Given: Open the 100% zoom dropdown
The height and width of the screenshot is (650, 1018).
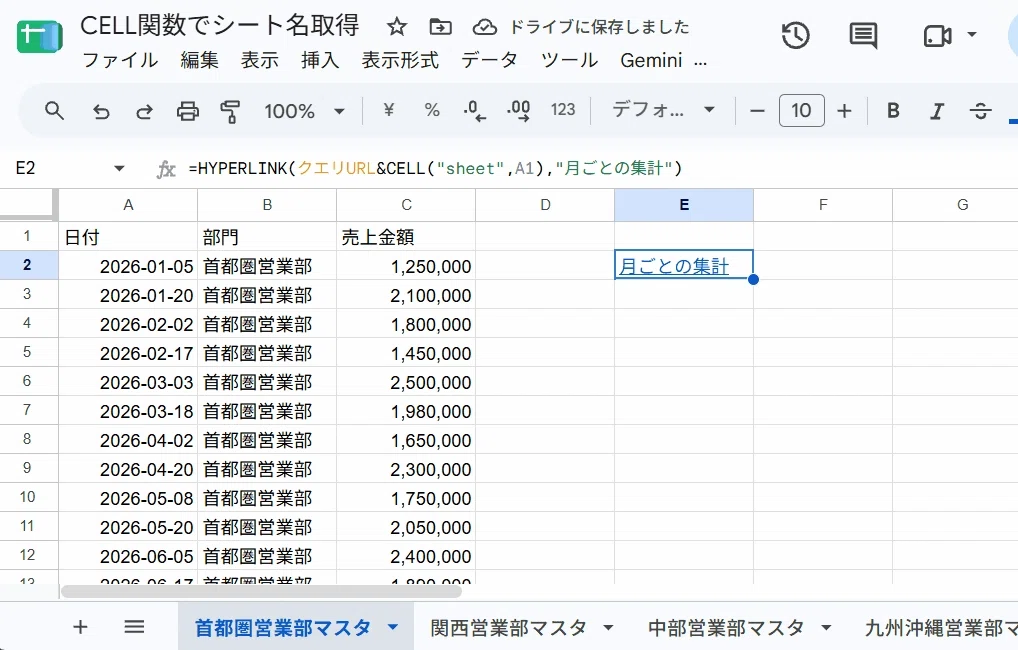Looking at the screenshot, I should [x=304, y=111].
